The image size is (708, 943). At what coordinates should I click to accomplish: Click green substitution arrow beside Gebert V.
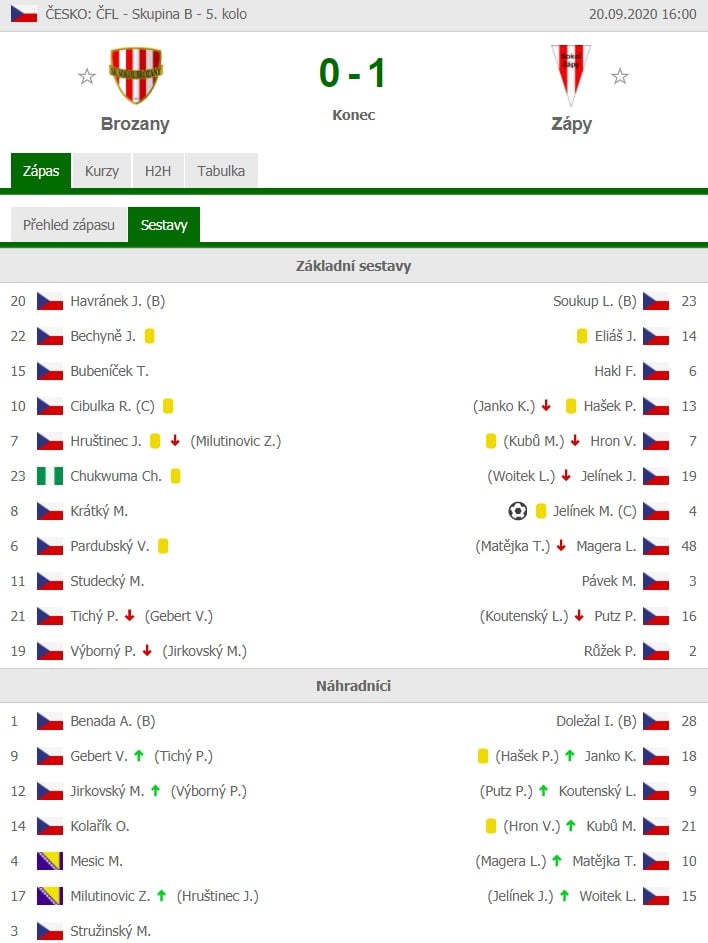coord(139,755)
